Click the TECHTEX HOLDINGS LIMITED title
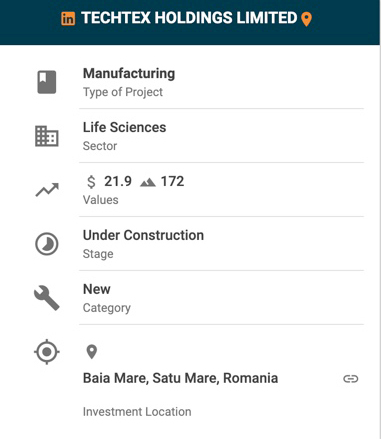The width and height of the screenshot is (381, 439). 189,18
